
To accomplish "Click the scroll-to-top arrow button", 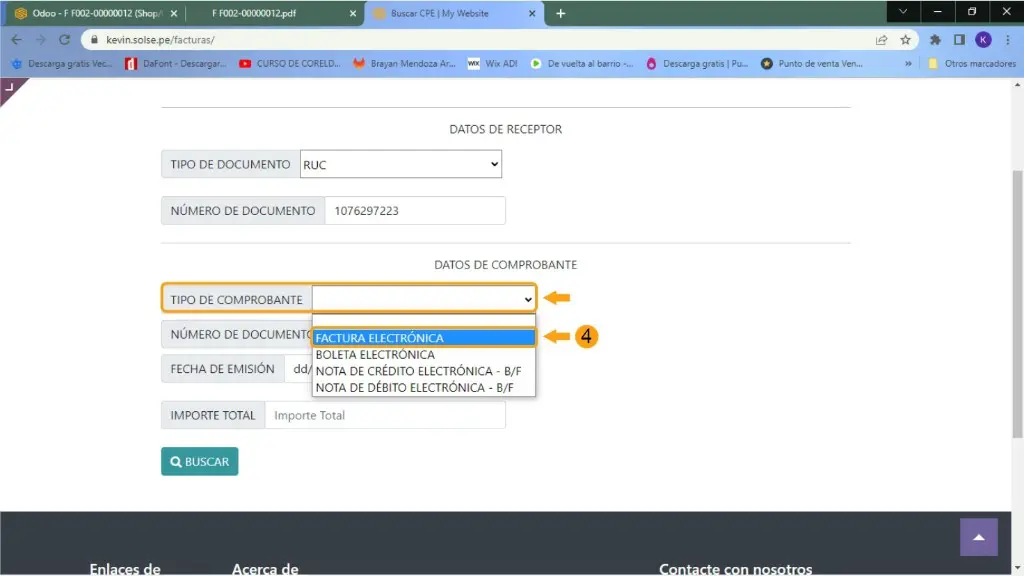I will click(978, 537).
